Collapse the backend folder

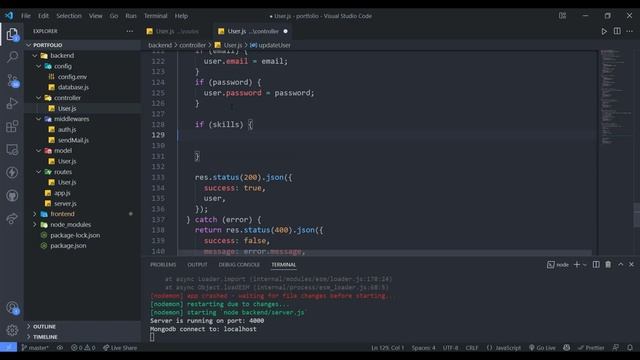(x=35, y=56)
